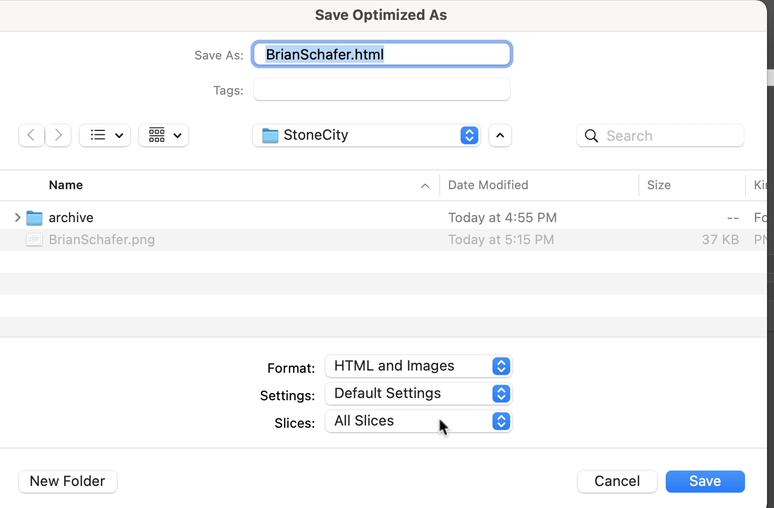Click in the Tags input field
The height and width of the screenshot is (508, 774).
(381, 90)
